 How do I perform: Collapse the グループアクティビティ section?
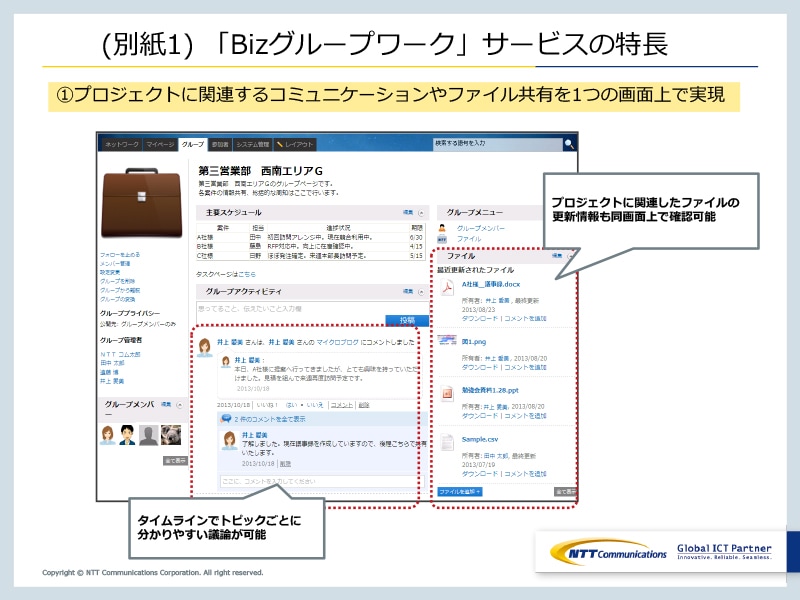pyautogui.click(x=421, y=292)
